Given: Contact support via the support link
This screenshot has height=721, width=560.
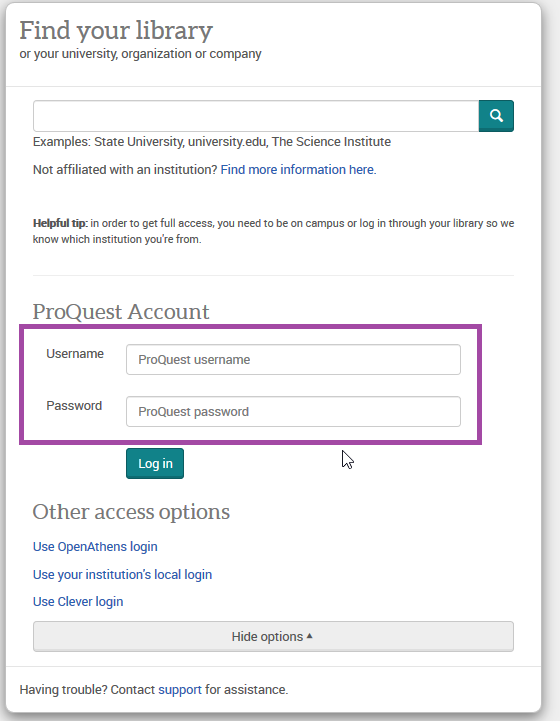Looking at the screenshot, I should pos(180,690).
